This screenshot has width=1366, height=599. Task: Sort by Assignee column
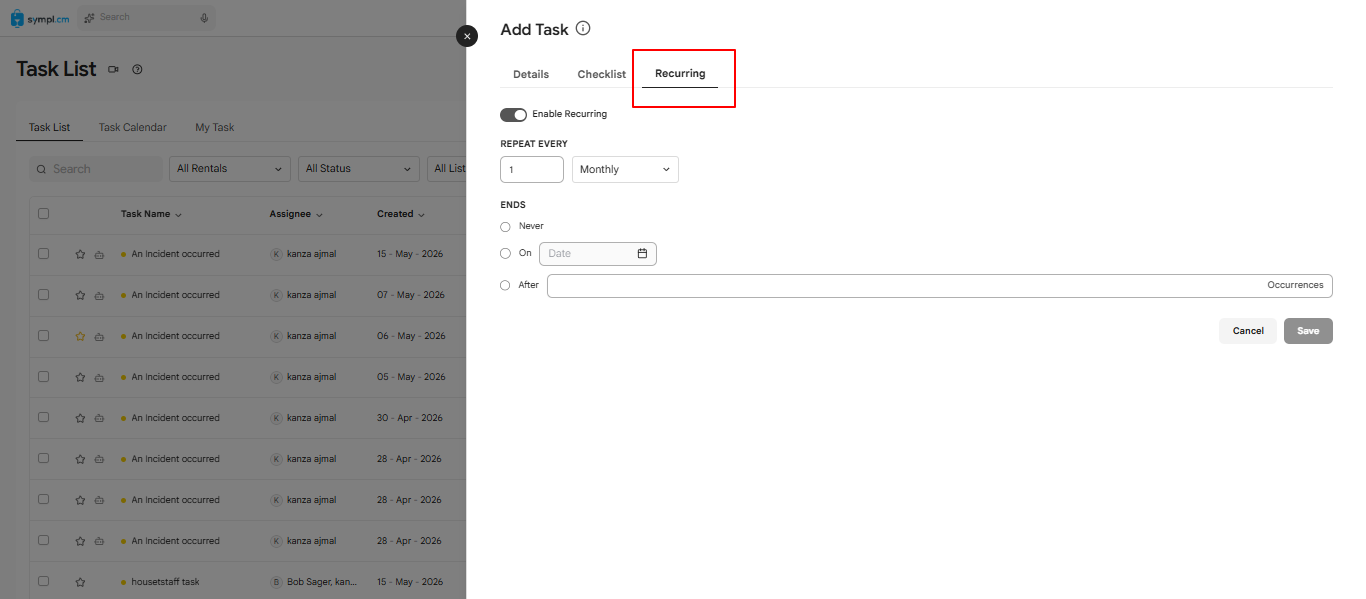297,214
